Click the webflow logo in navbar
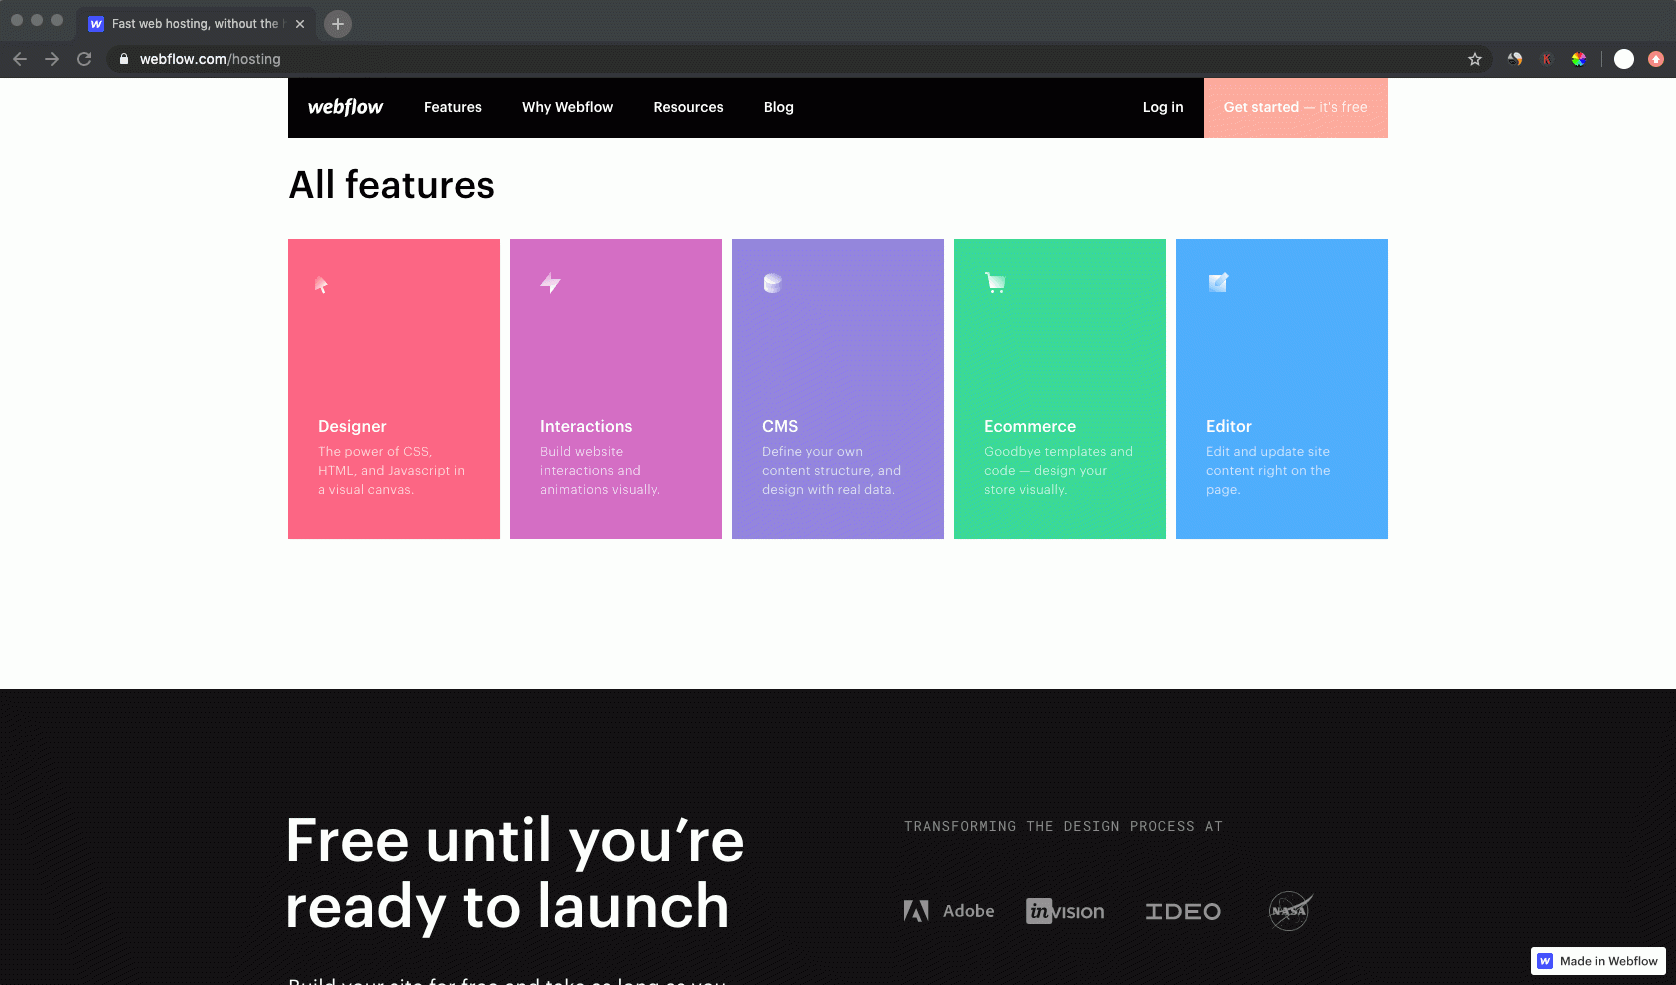The width and height of the screenshot is (1676, 985). tap(345, 107)
